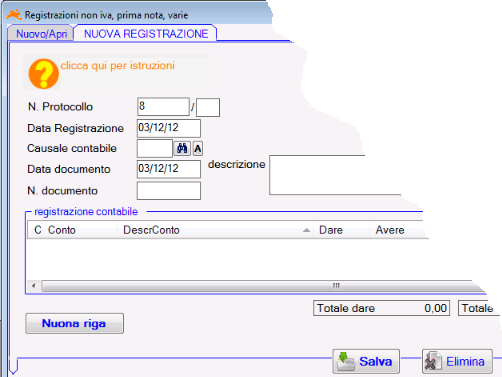Click the application logo in title bar
502x377 pixels.
point(14,15)
